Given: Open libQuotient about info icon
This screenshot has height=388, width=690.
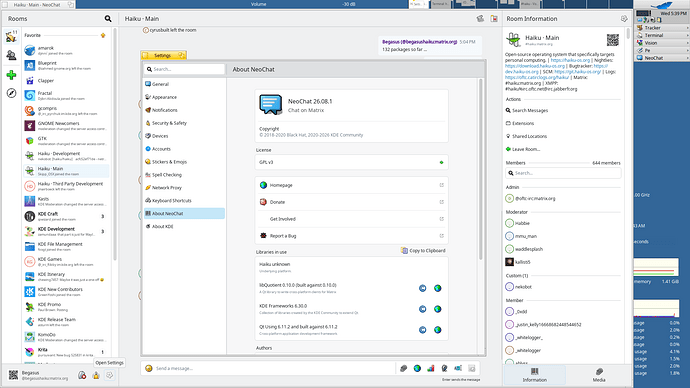Looking at the screenshot, I should [x=422, y=288].
